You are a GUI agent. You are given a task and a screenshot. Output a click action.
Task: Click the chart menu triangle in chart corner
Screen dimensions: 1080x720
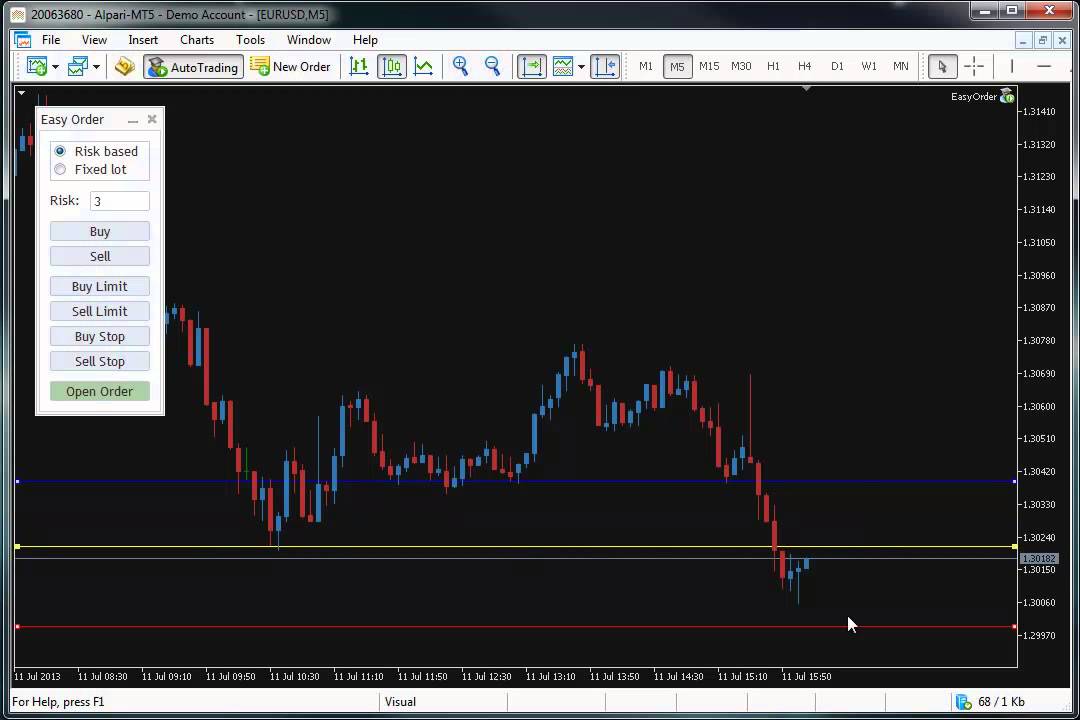point(22,92)
